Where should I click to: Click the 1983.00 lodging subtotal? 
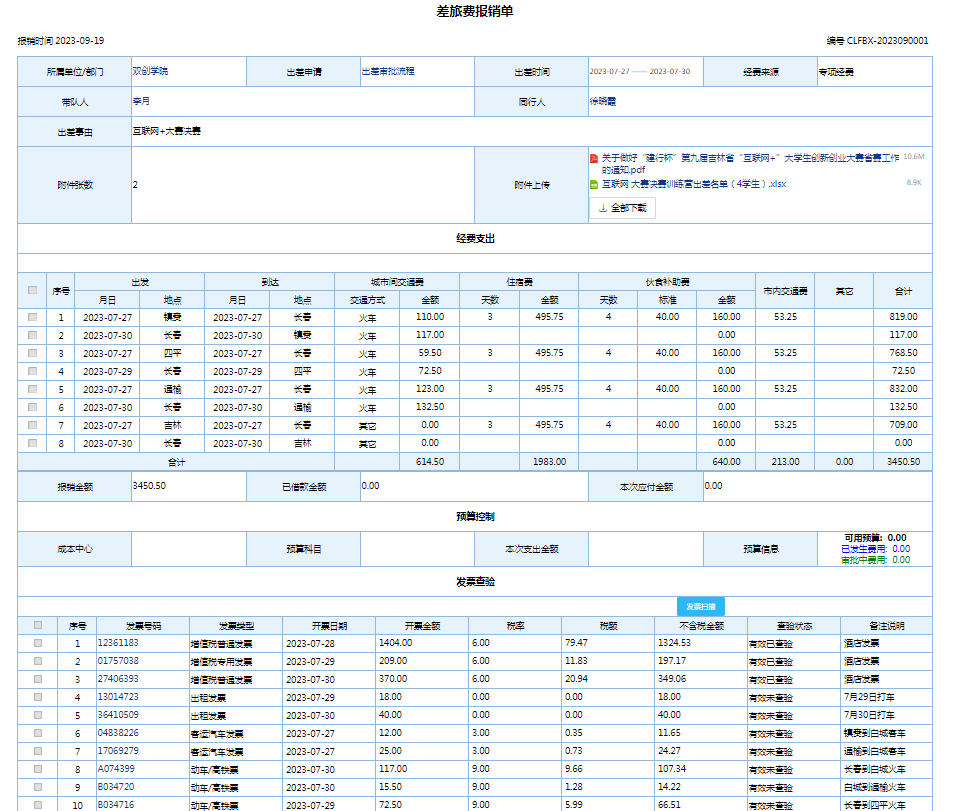point(549,462)
